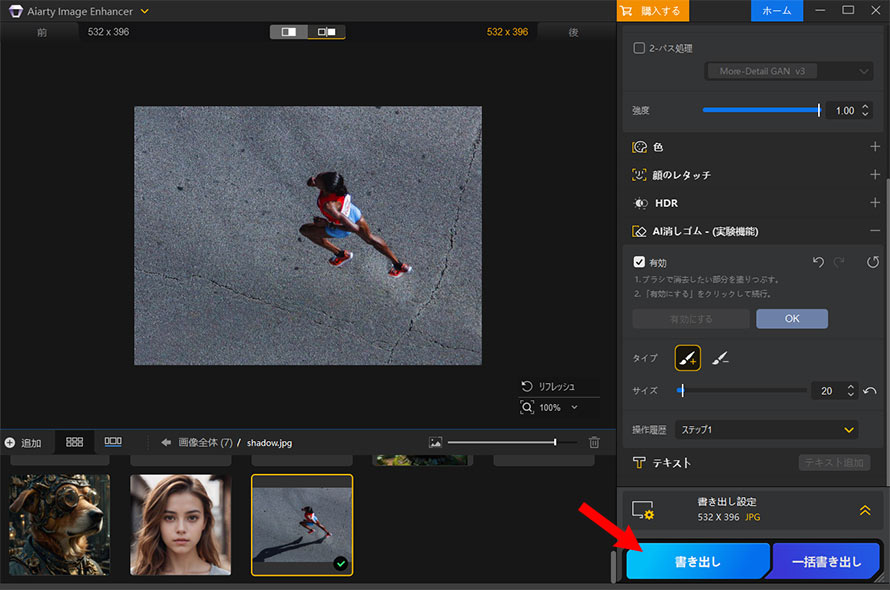Switch to list view icon in thumbnail bar
Viewport: 890px width, 590px height.
pos(112,441)
